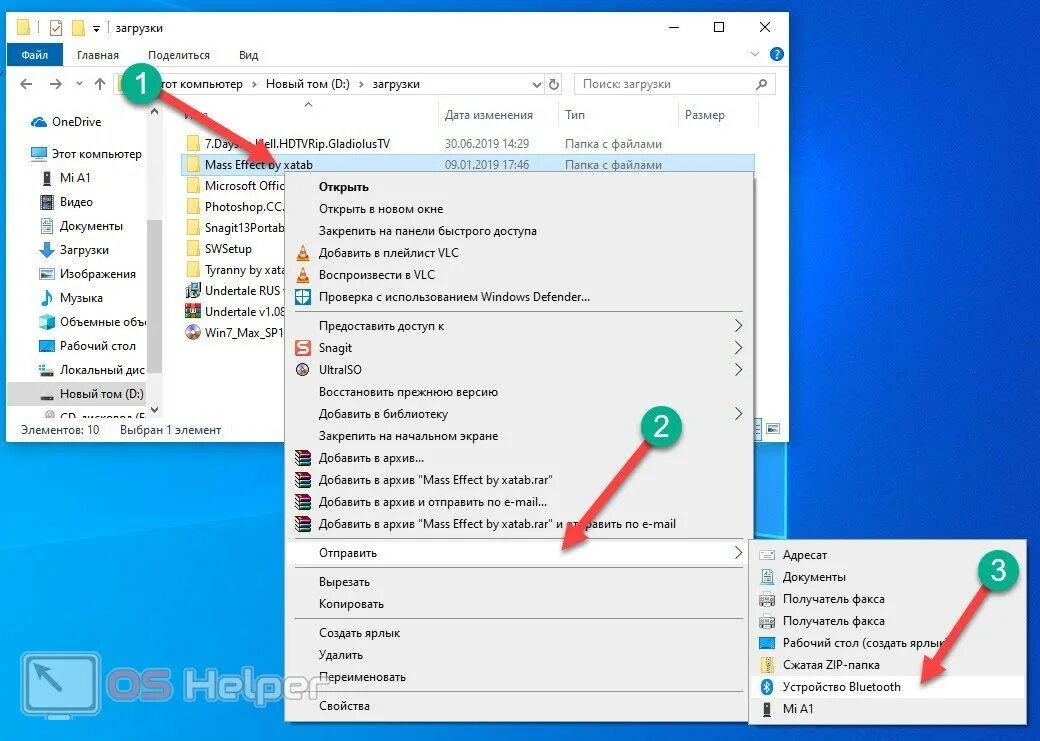Click the Snagit icon in the context menu

point(302,348)
